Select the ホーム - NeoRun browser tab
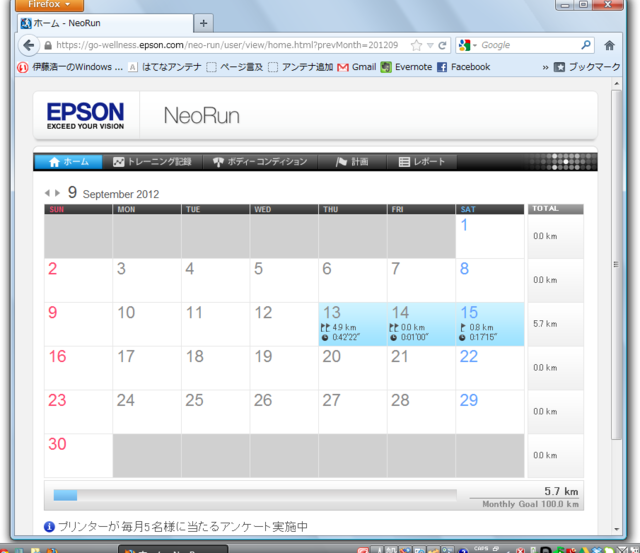Image resolution: width=640 pixels, height=553 pixels. click(x=106, y=23)
